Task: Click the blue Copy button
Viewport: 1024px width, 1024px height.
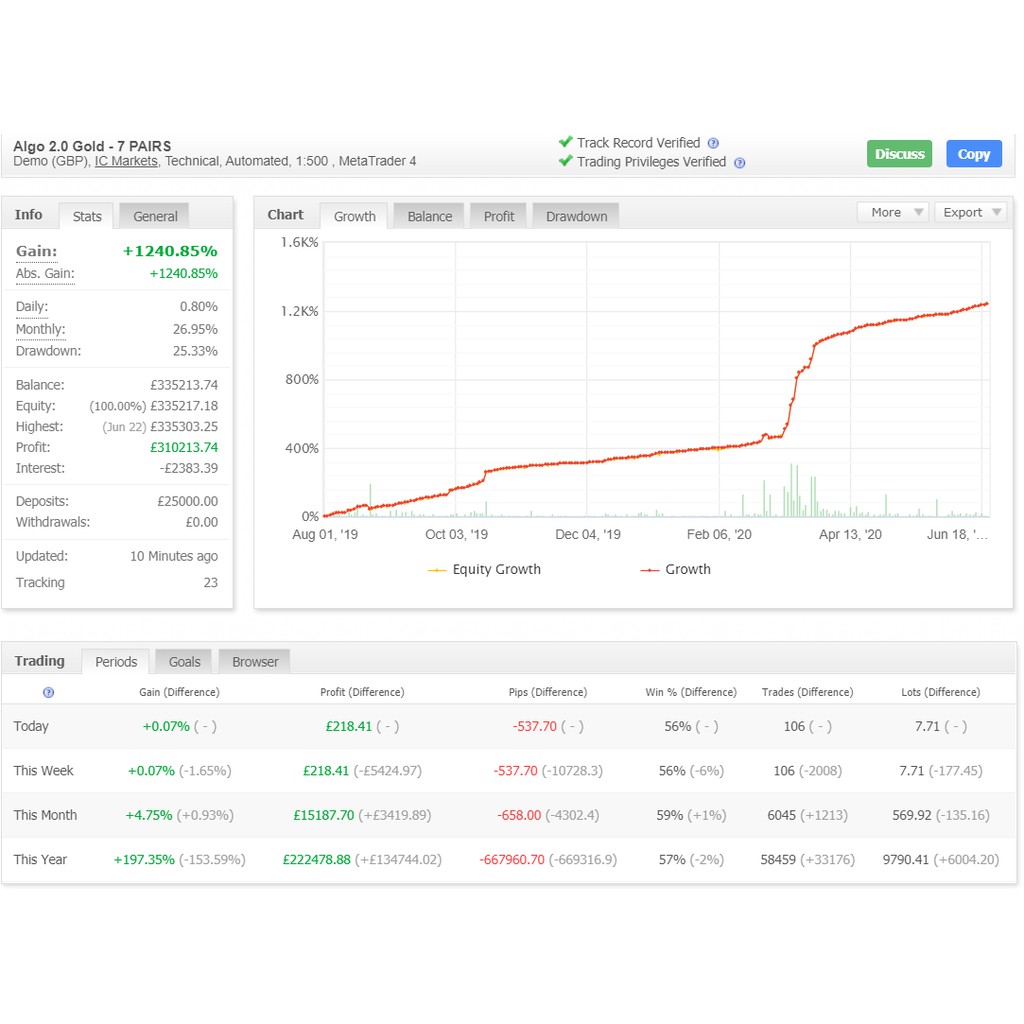Action: coord(973,154)
